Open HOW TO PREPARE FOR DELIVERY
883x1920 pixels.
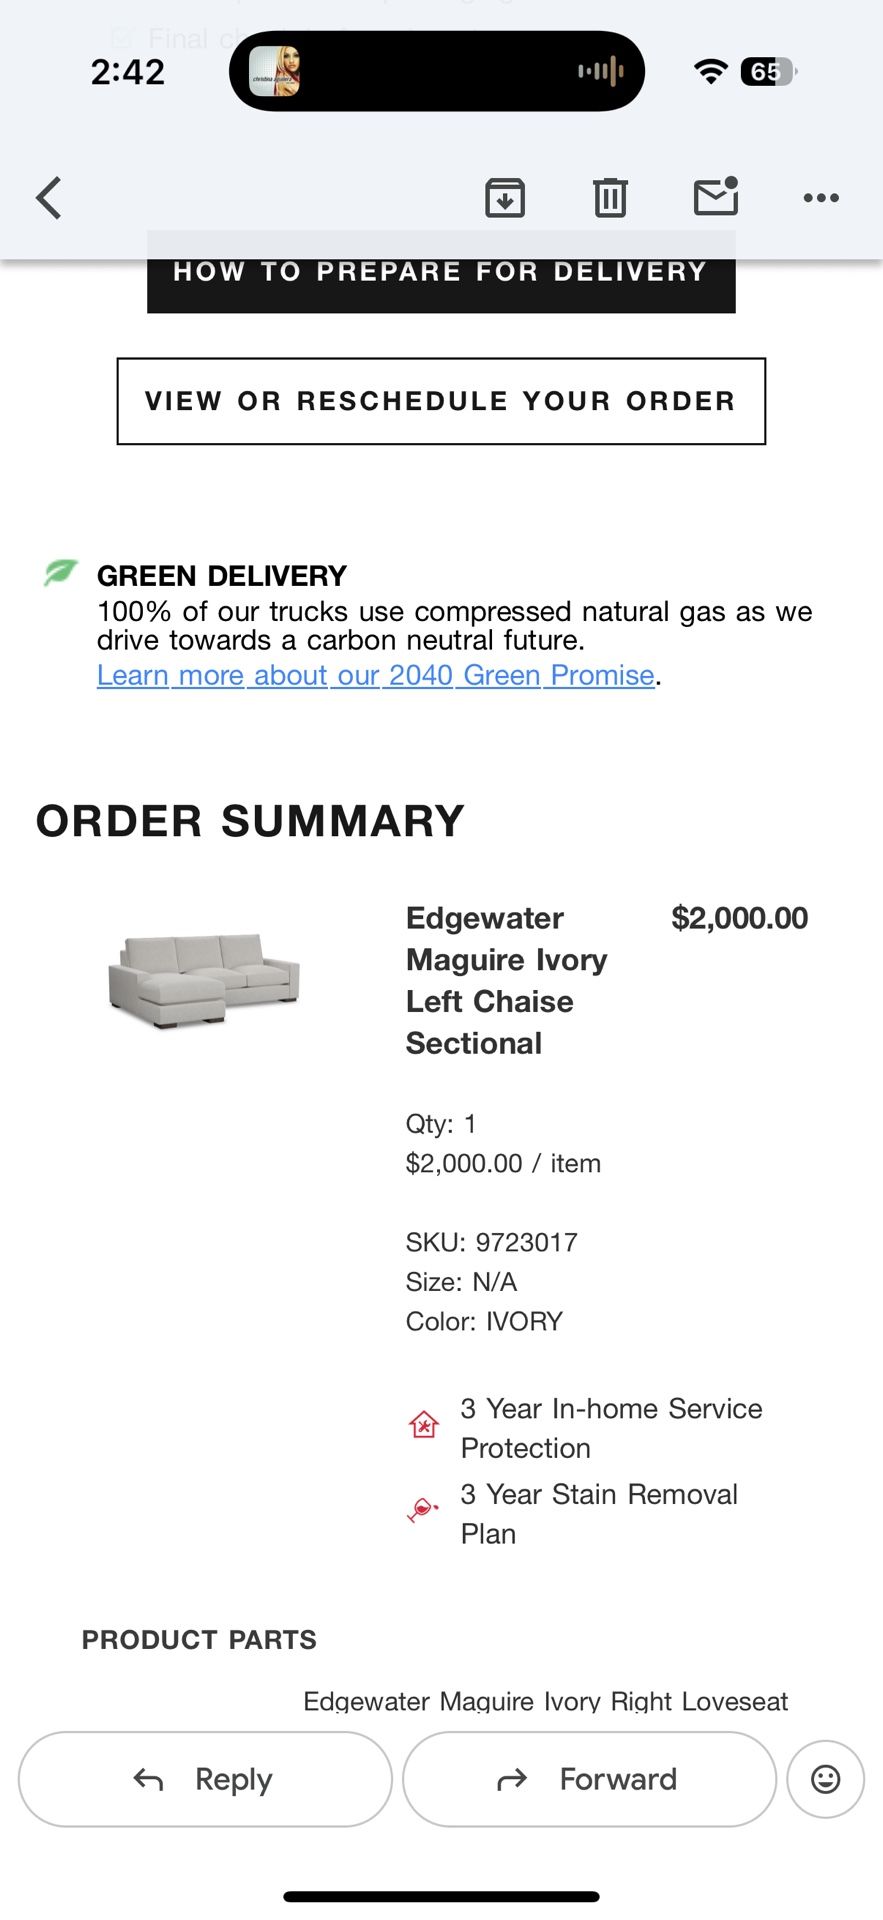point(440,271)
